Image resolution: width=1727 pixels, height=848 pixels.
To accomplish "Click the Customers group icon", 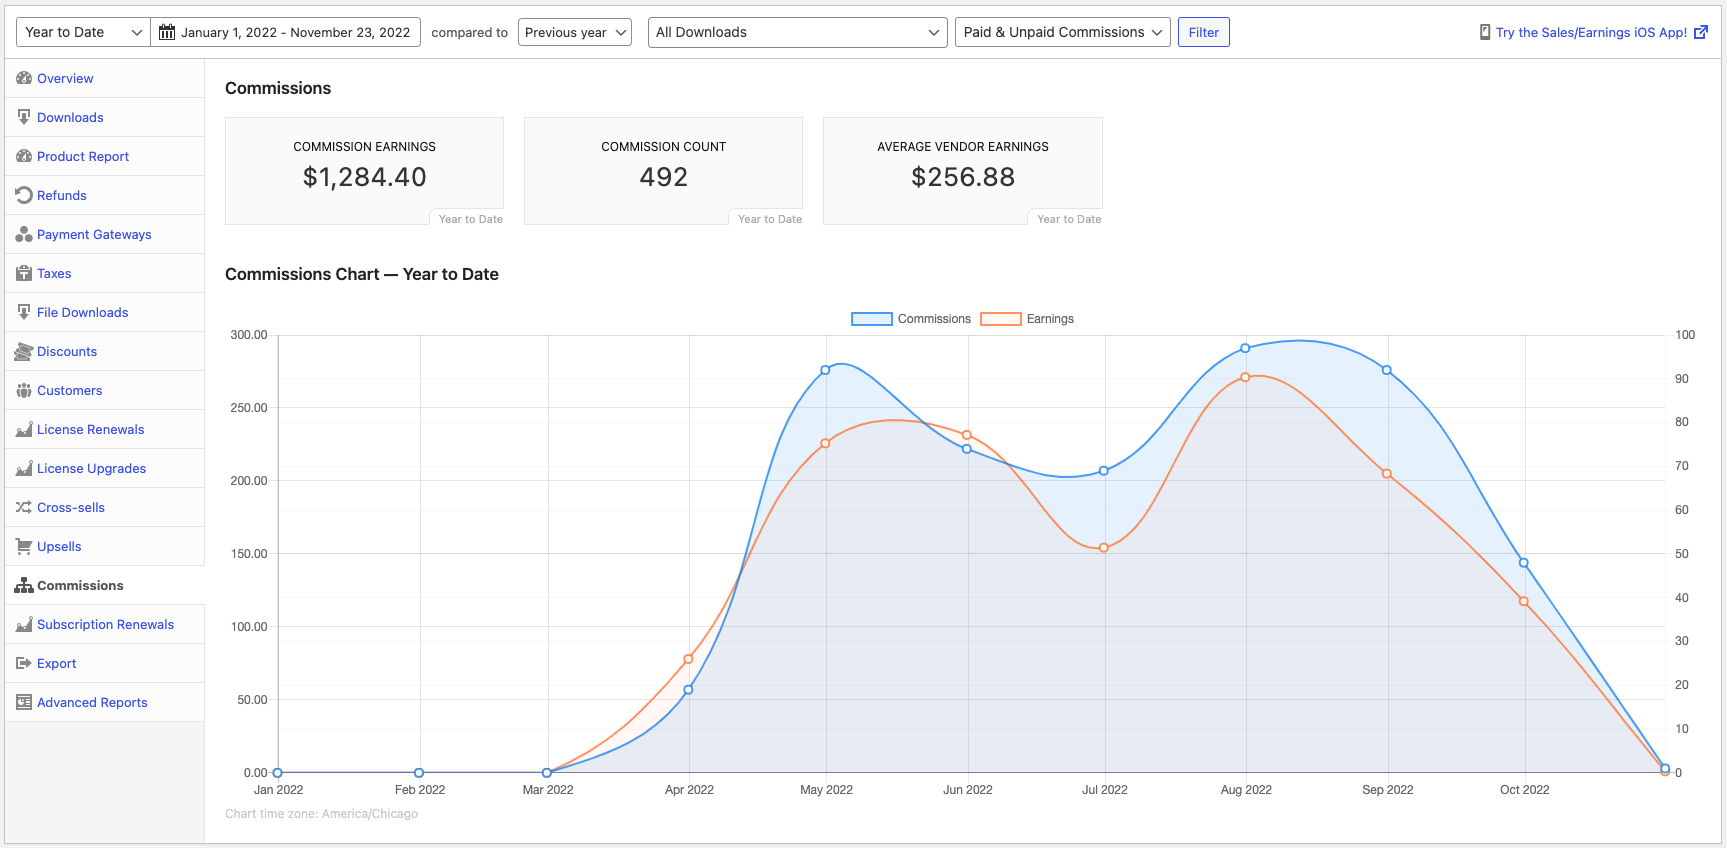I will tap(24, 391).
